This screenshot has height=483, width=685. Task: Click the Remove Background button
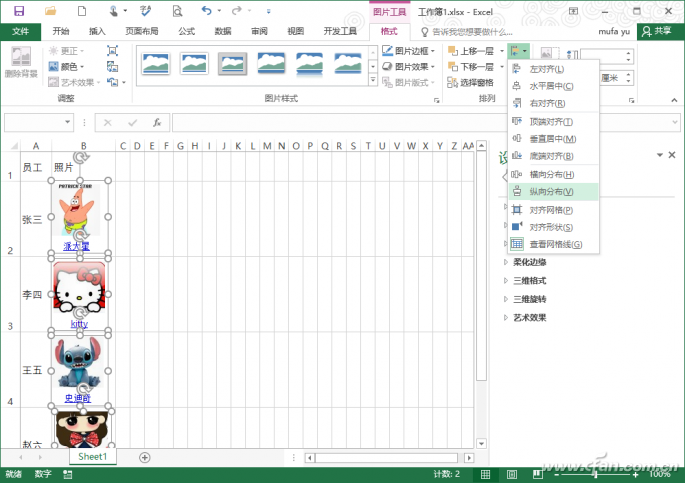(x=21, y=62)
